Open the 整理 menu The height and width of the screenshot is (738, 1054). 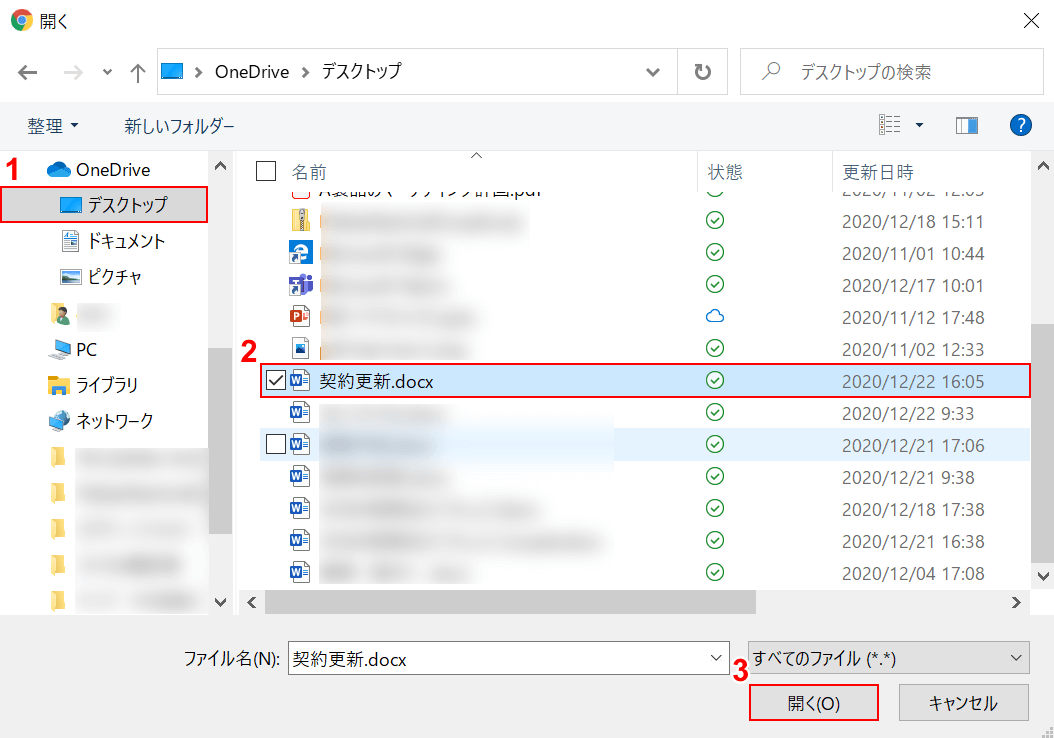(52, 126)
